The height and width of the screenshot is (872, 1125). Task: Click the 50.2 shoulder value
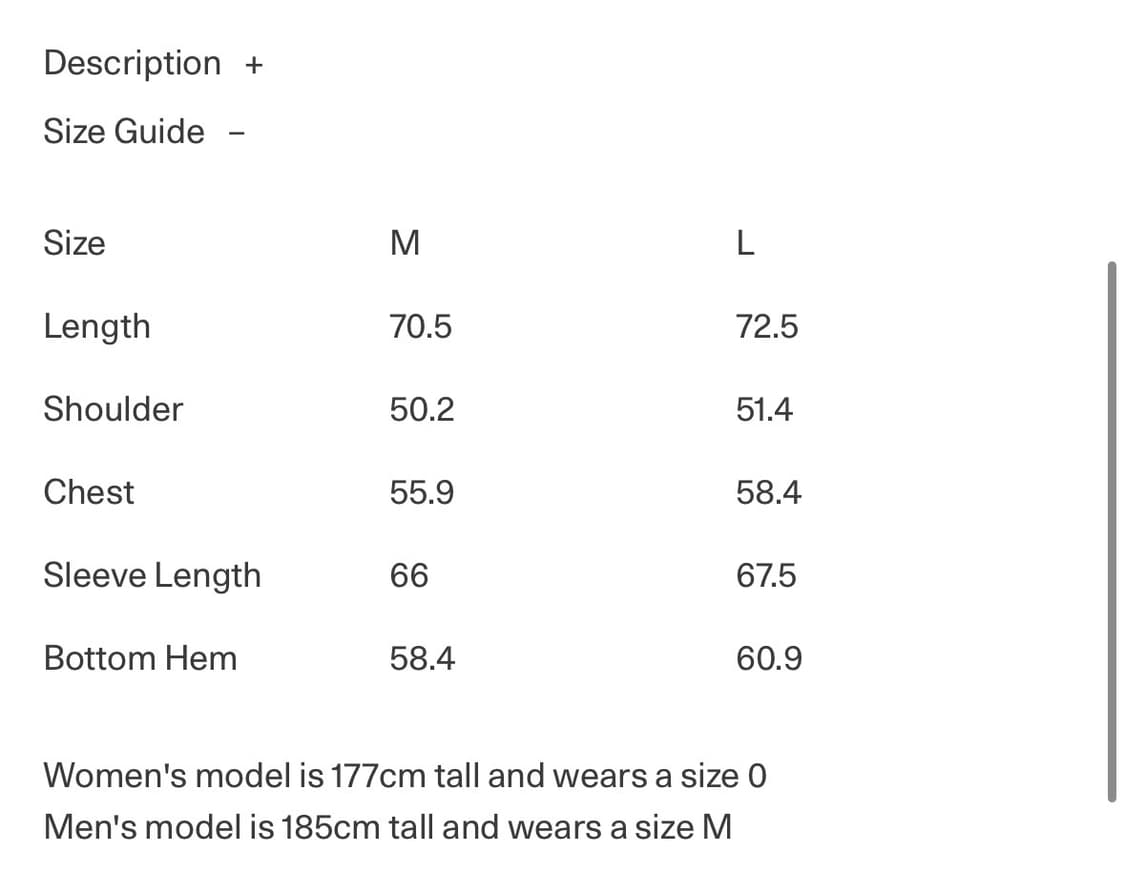pyautogui.click(x=421, y=409)
